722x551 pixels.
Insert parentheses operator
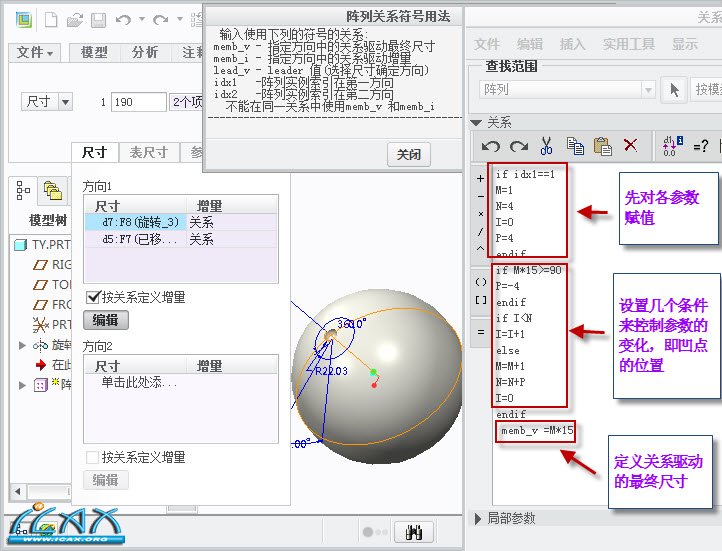click(481, 282)
